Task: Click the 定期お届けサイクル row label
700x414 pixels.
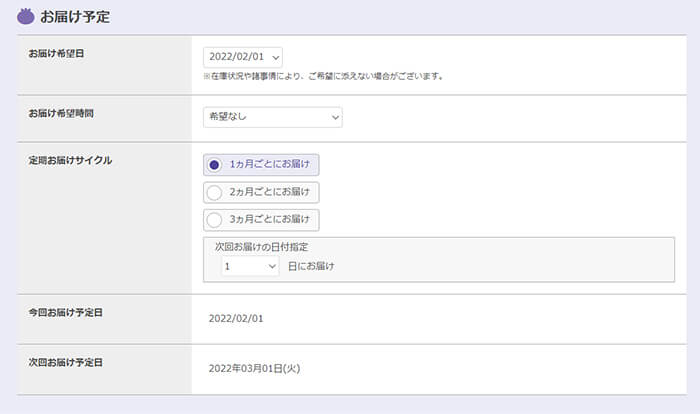Action: click(70, 160)
